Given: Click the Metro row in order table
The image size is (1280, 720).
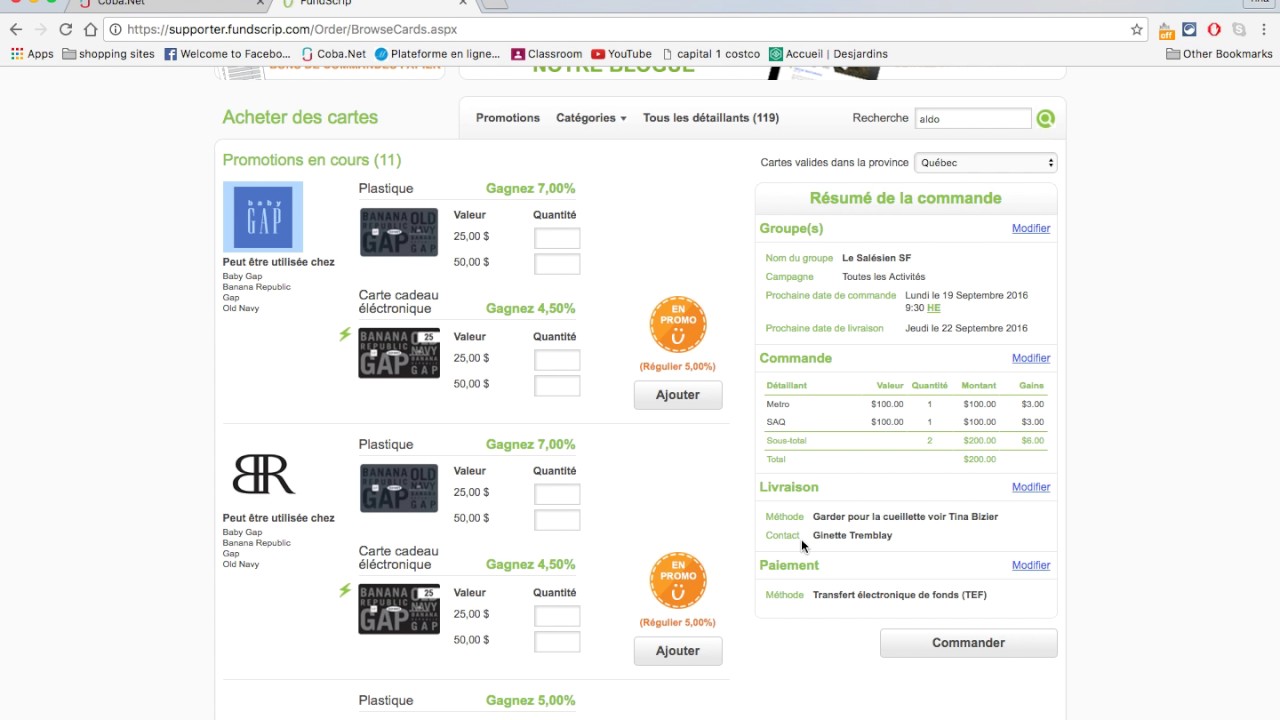Looking at the screenshot, I should (x=905, y=404).
